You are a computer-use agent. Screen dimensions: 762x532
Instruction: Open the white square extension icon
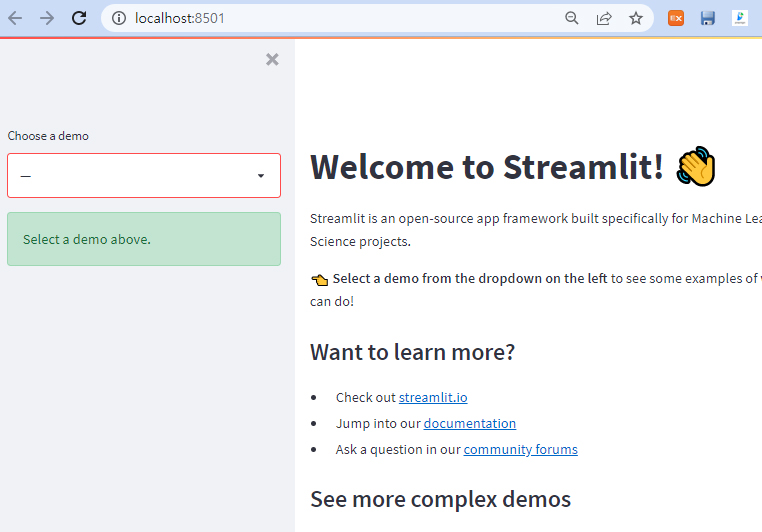click(740, 18)
